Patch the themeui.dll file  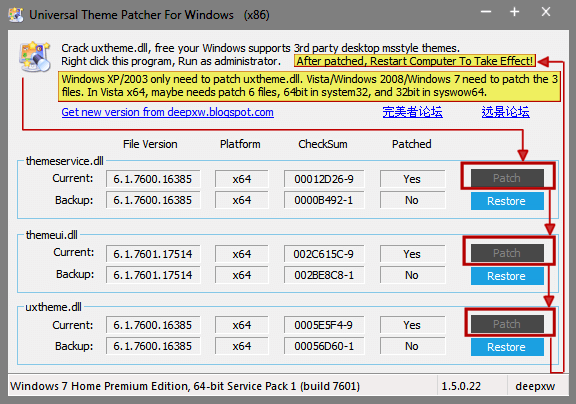(x=507, y=253)
